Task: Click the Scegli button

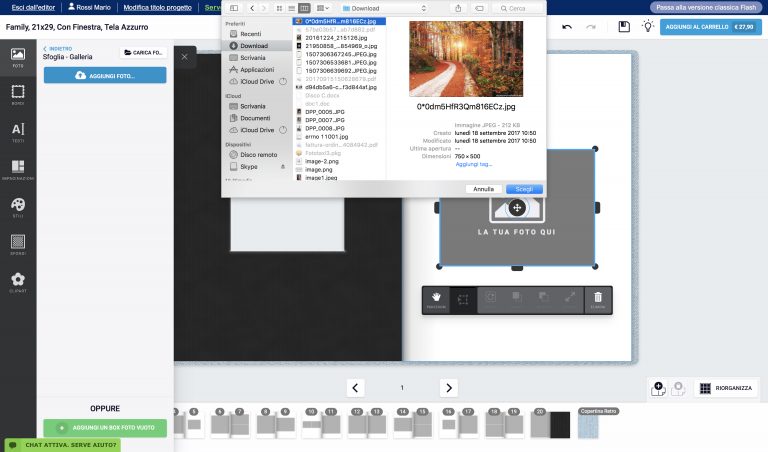Action: (524, 189)
